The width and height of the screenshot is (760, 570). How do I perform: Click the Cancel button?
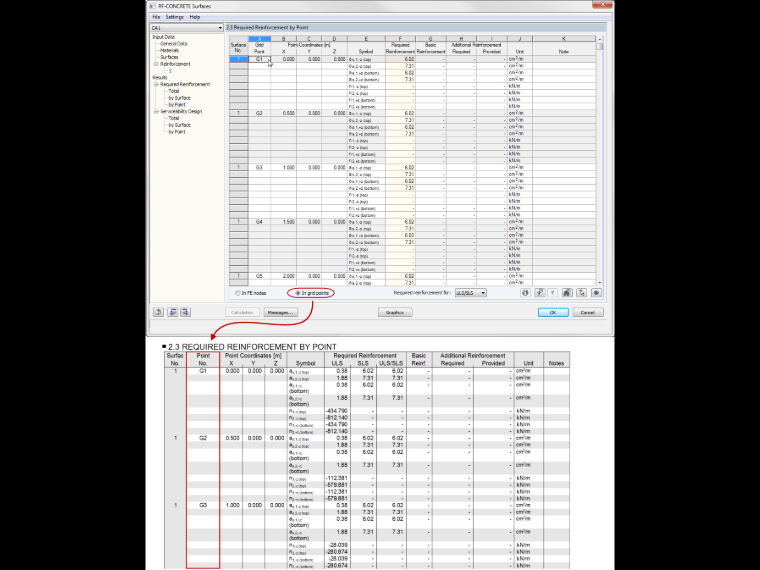(588, 312)
